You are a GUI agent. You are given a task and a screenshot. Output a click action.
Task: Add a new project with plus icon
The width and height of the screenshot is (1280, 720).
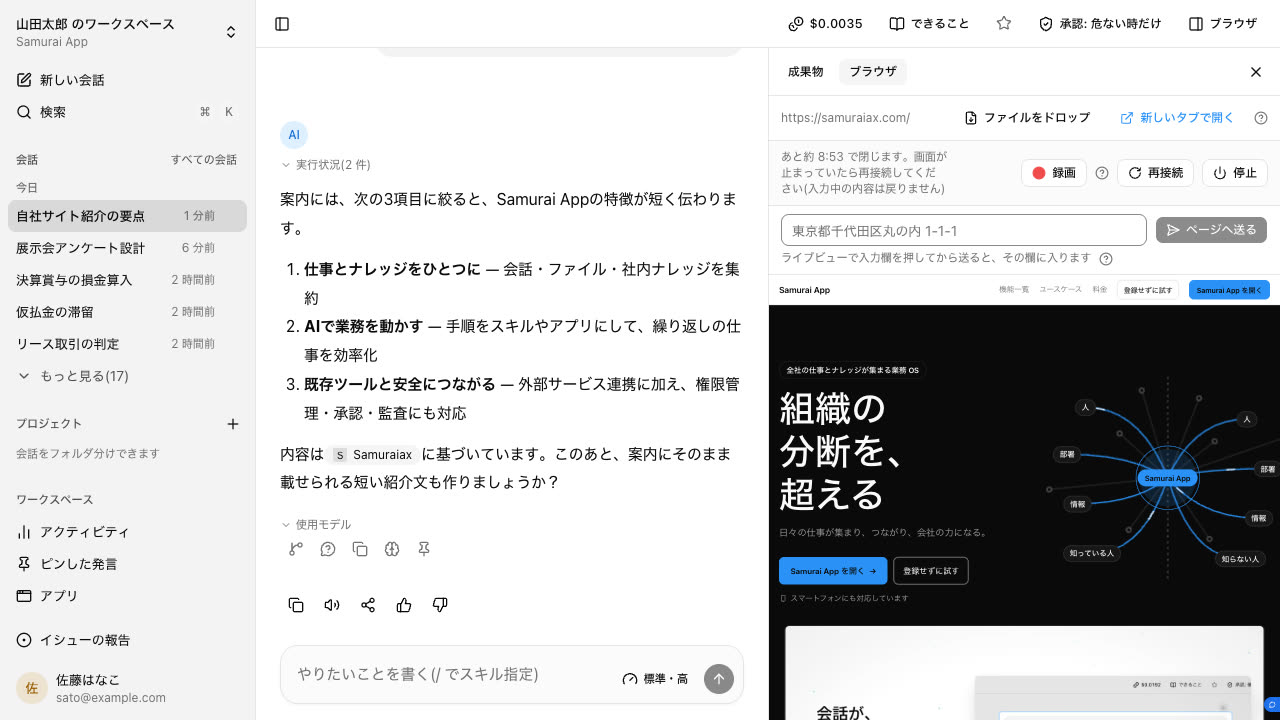233,424
